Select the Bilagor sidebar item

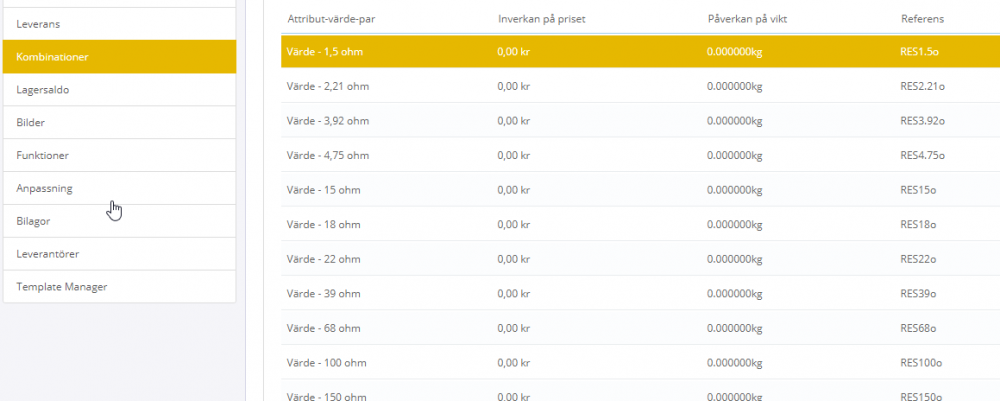(x=118, y=221)
